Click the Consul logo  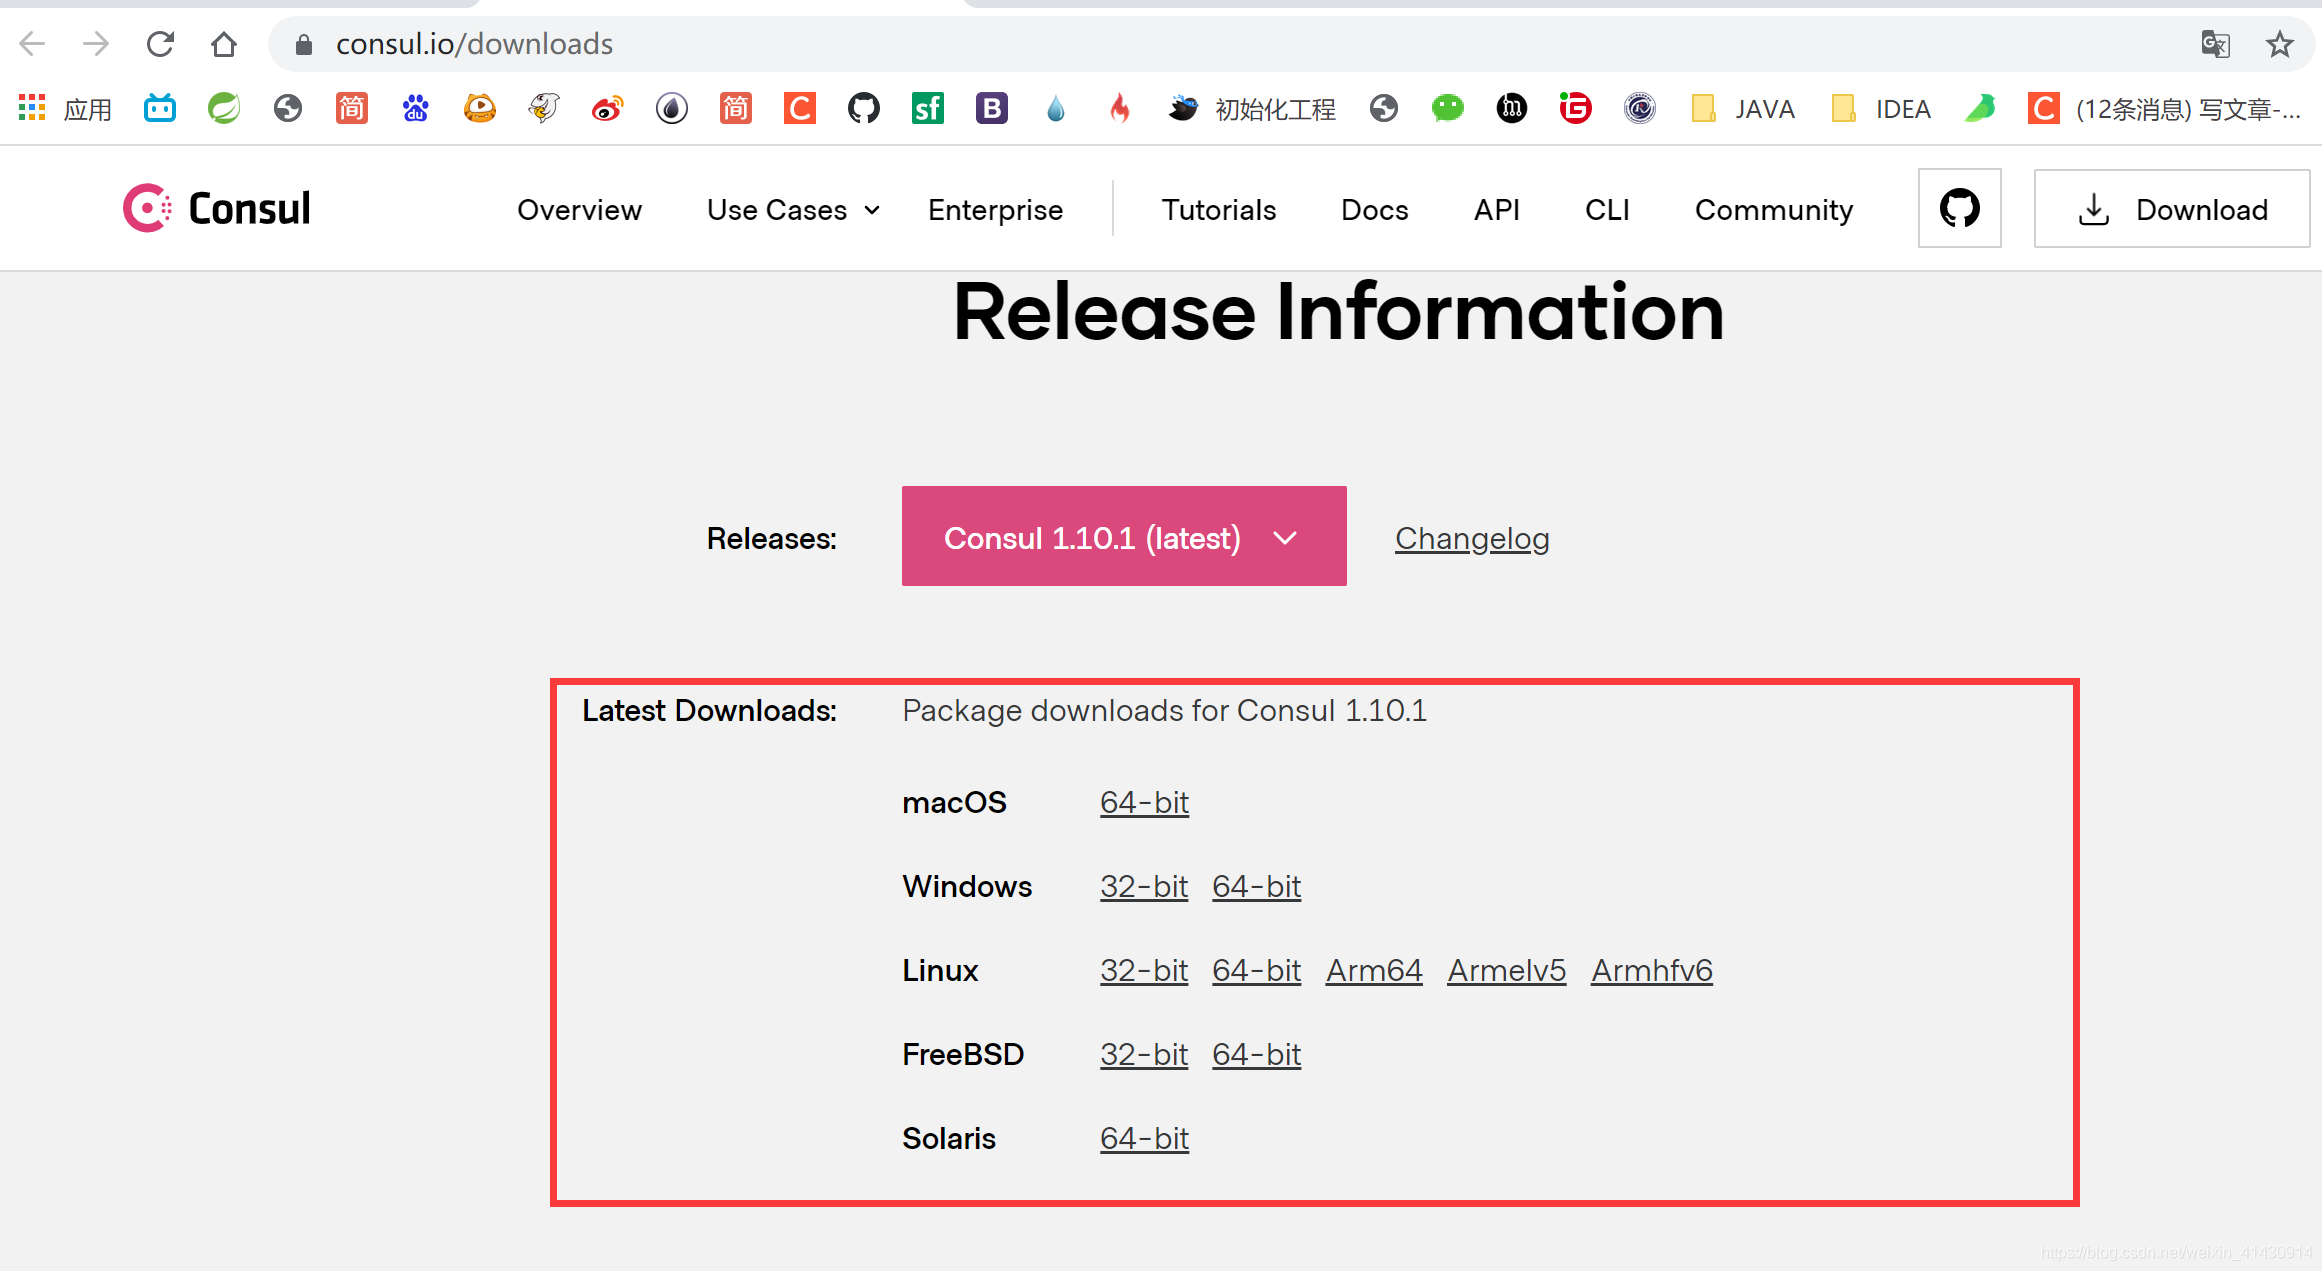tap(217, 208)
